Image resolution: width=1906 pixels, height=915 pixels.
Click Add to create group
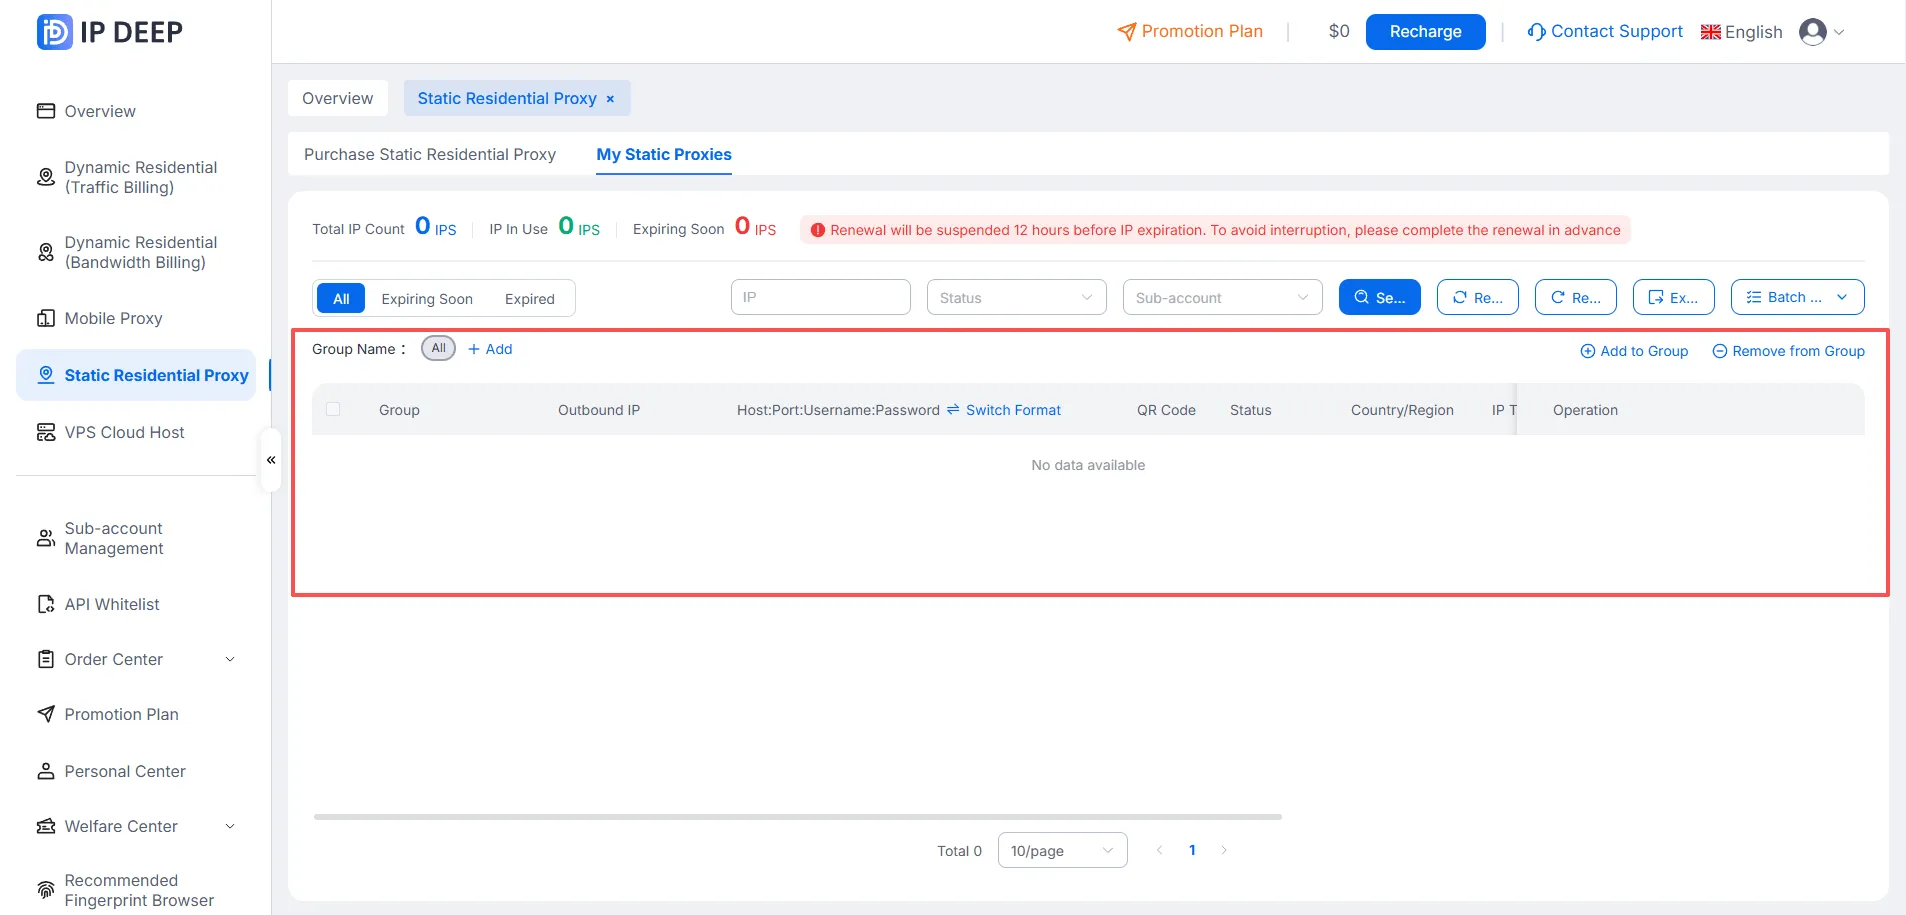pyautogui.click(x=490, y=349)
